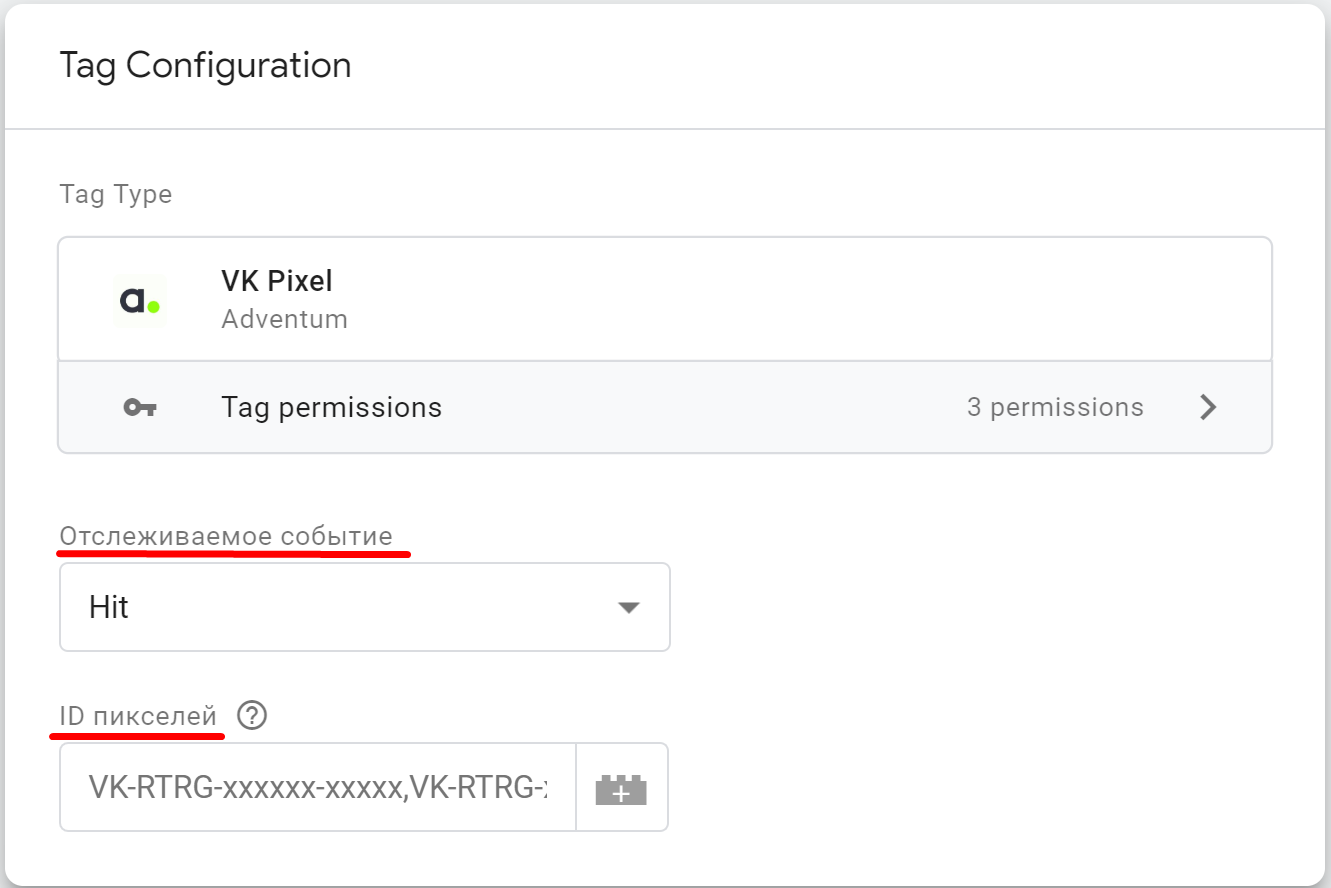Click the dropdown arrow of event selector

(x=628, y=607)
